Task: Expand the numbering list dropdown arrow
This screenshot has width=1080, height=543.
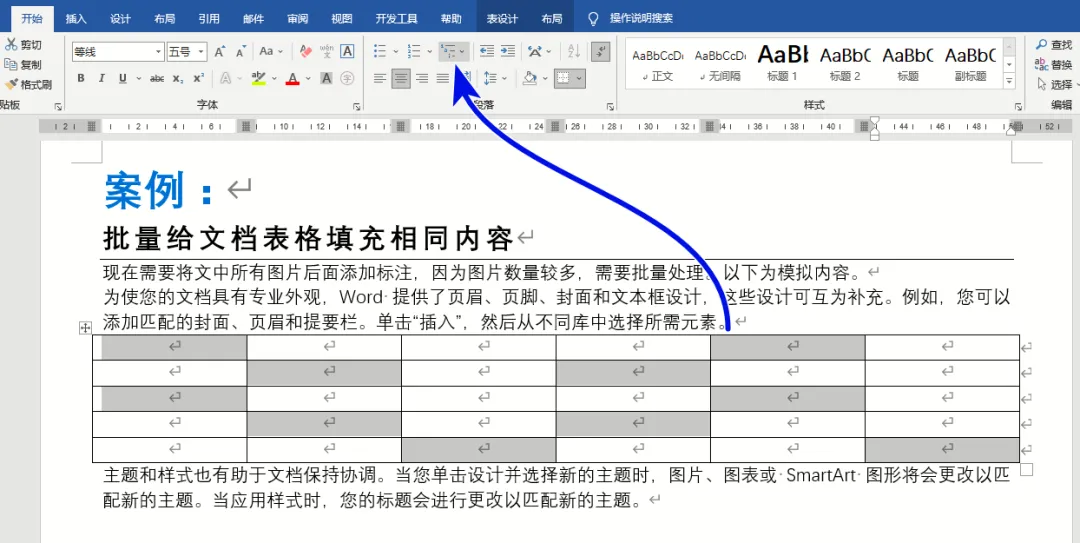Action: coord(430,51)
